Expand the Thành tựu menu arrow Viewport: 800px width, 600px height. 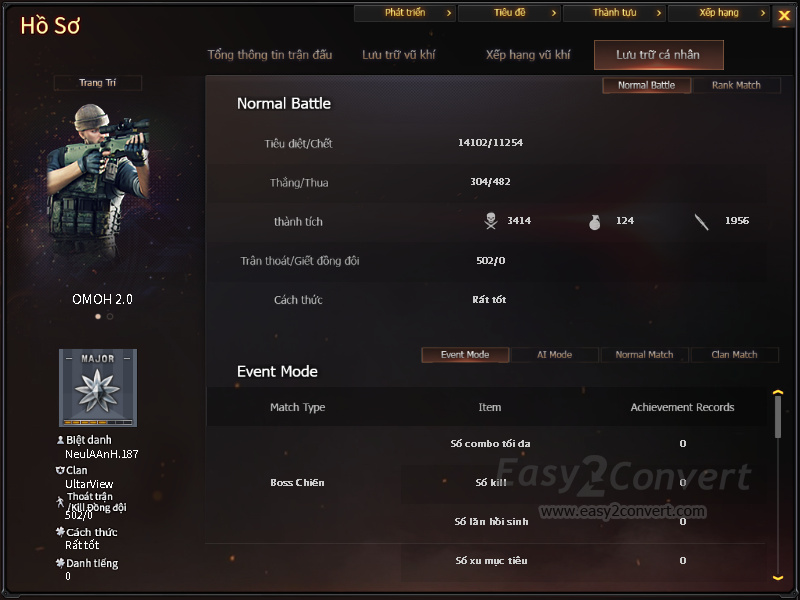click(x=659, y=13)
